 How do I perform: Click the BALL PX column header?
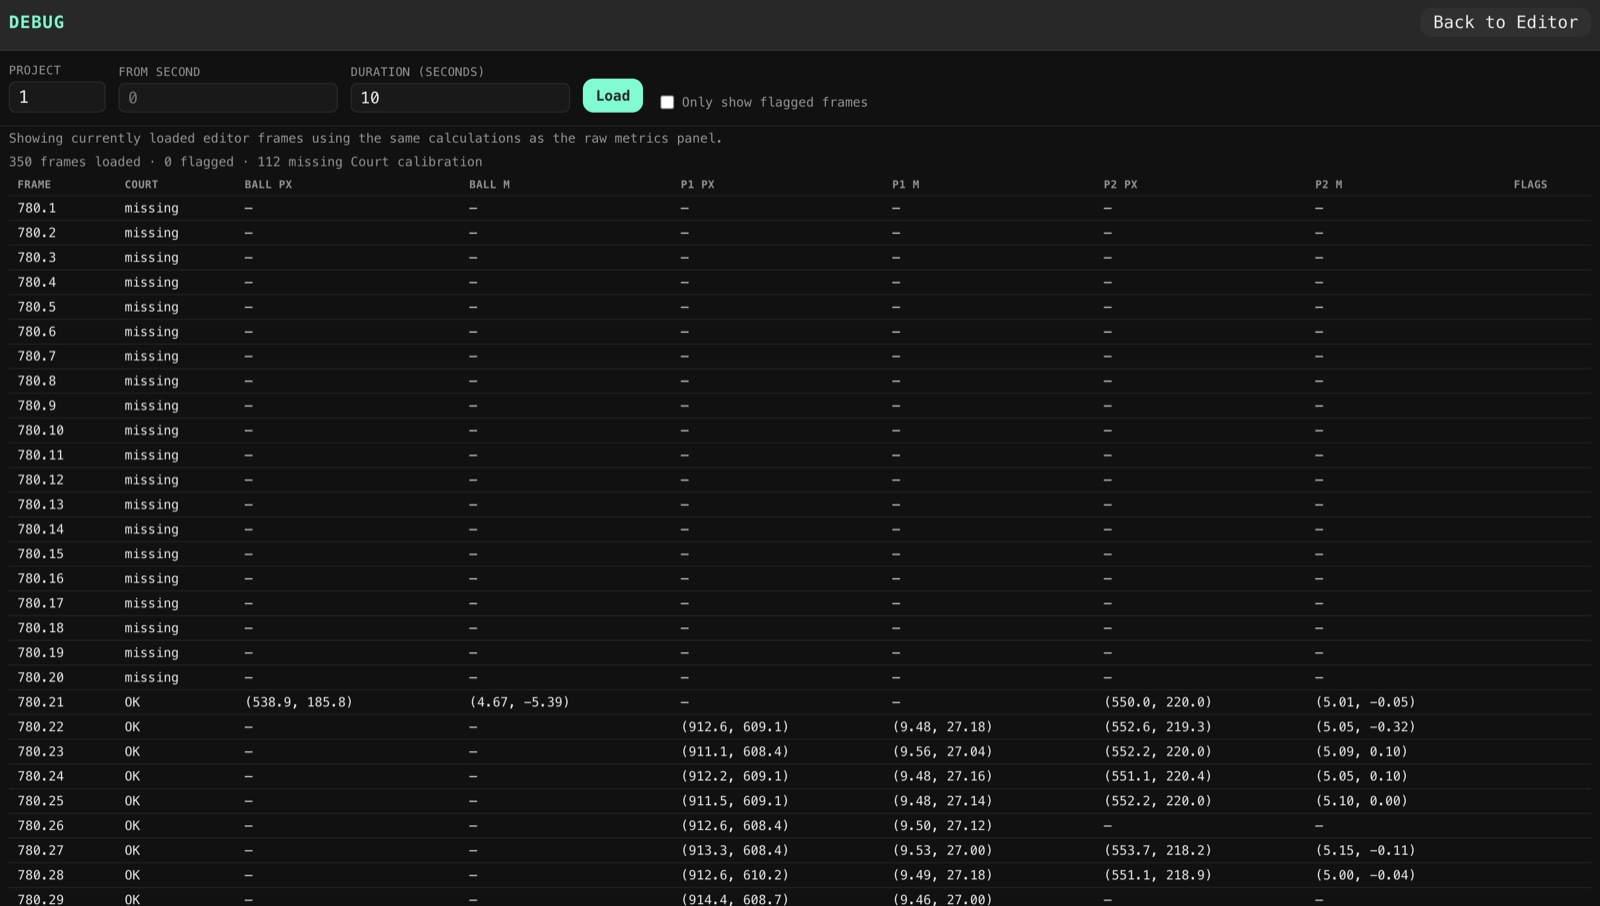pos(268,184)
